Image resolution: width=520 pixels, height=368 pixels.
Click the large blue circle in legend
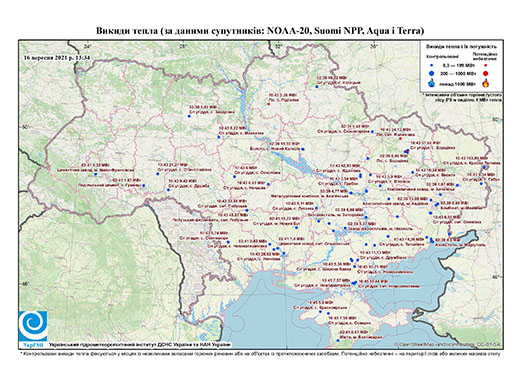431,73
